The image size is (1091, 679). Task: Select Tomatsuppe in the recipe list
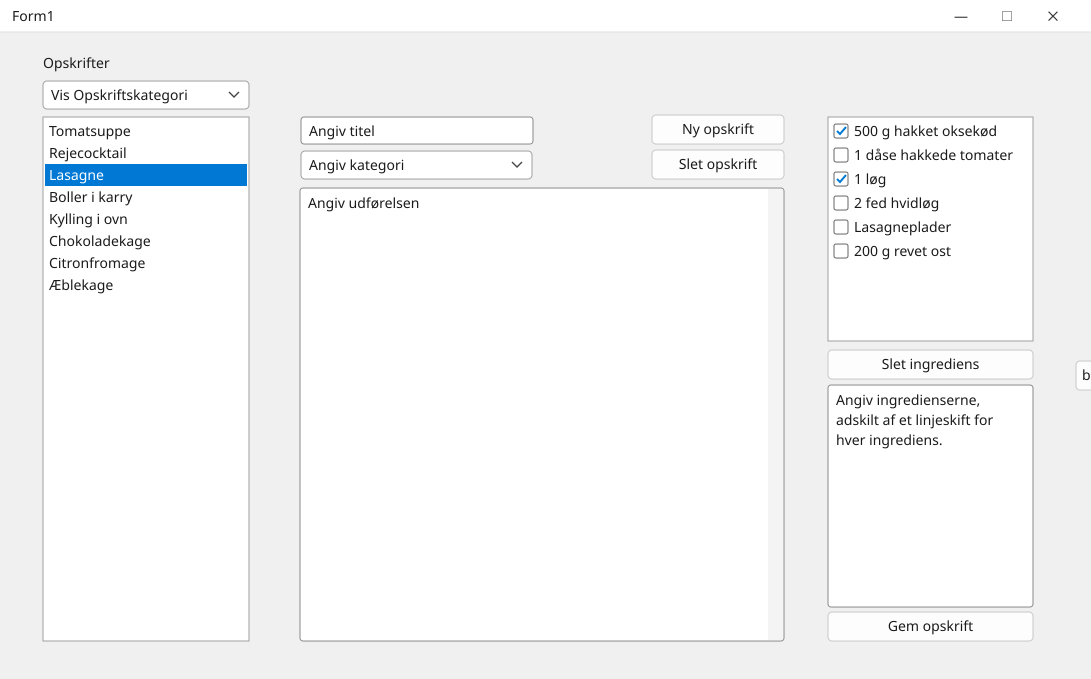click(x=146, y=131)
